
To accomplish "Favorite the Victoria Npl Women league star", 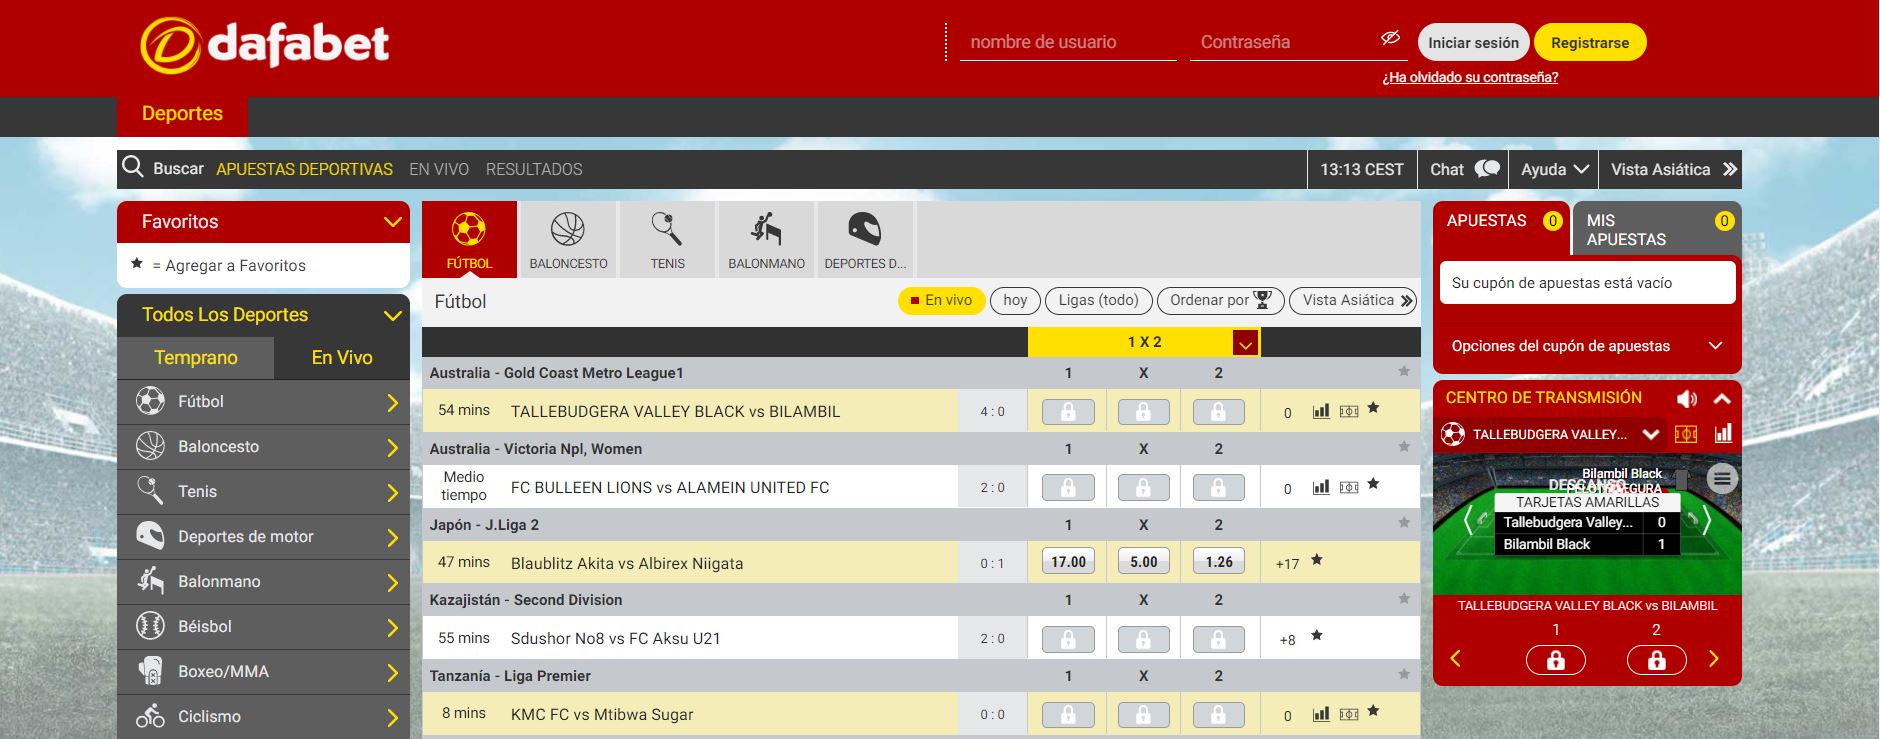I will [x=1404, y=447].
